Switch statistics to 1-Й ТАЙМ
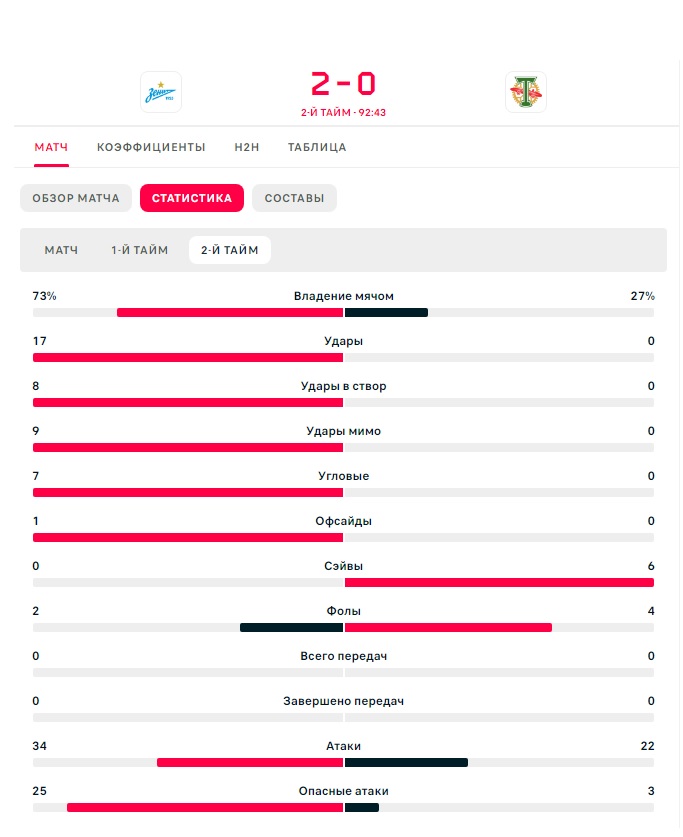The image size is (683, 837). (140, 250)
